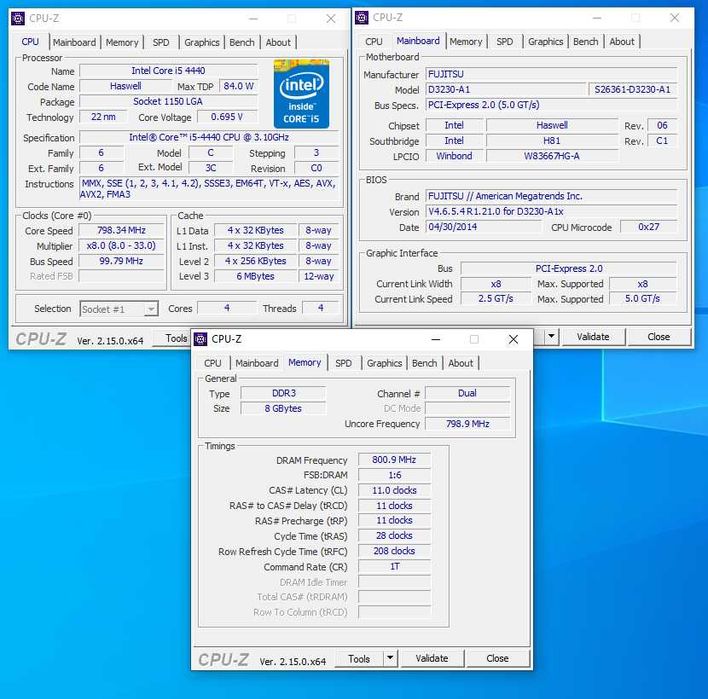Click the Channel # value Dual
This screenshot has height=699, width=708.
point(467,393)
